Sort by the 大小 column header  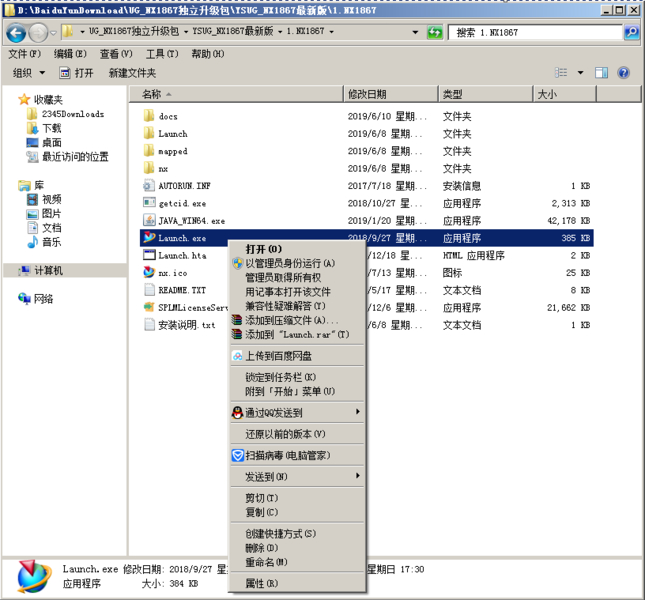565,94
